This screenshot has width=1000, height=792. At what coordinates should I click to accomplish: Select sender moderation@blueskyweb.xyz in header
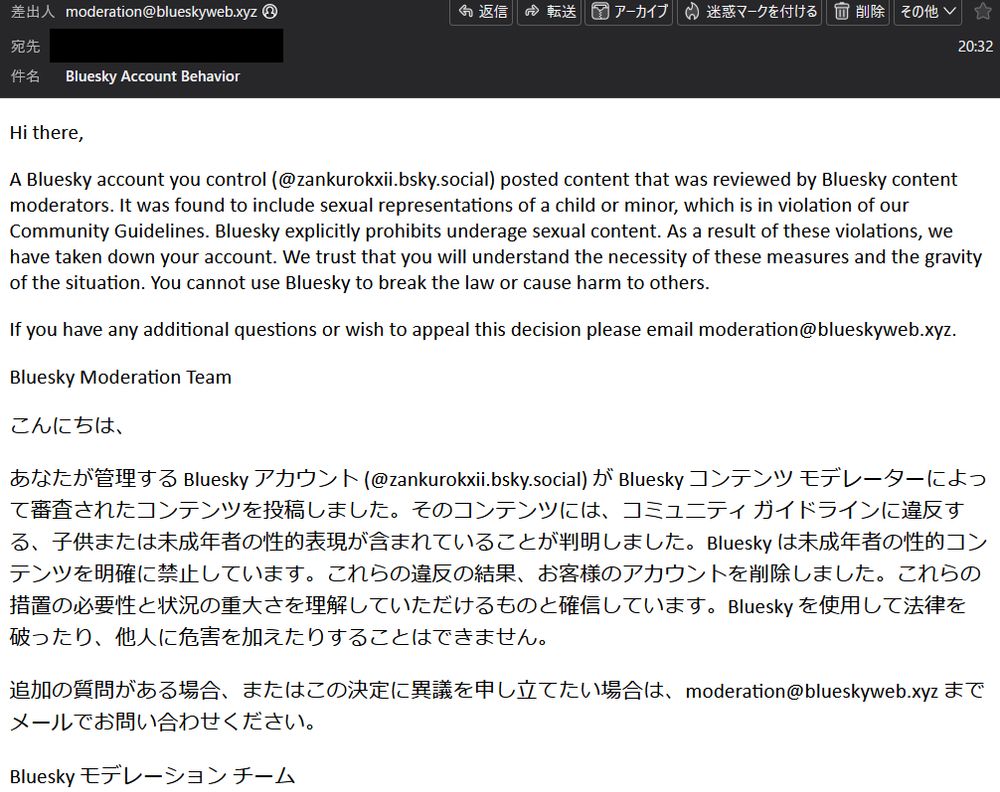coord(161,11)
